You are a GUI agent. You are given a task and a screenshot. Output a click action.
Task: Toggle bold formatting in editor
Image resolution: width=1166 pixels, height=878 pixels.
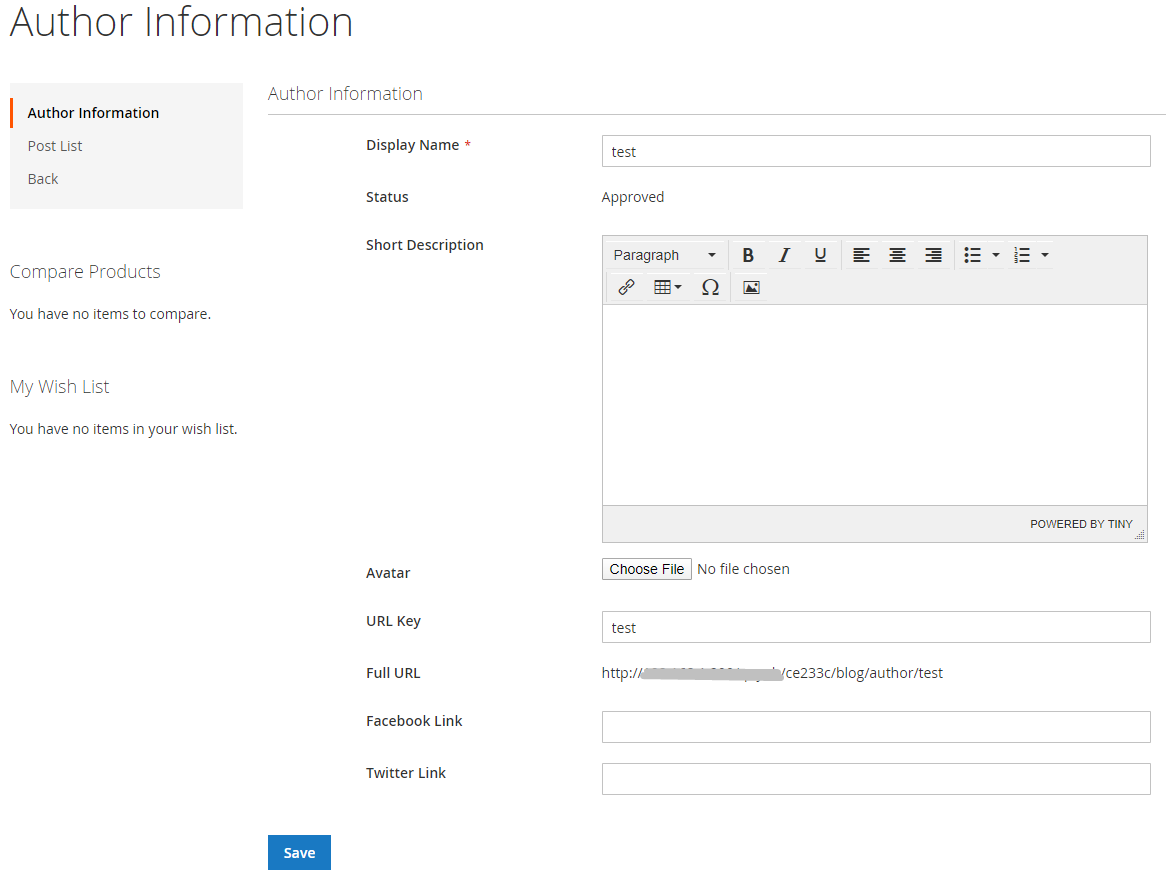click(x=748, y=255)
